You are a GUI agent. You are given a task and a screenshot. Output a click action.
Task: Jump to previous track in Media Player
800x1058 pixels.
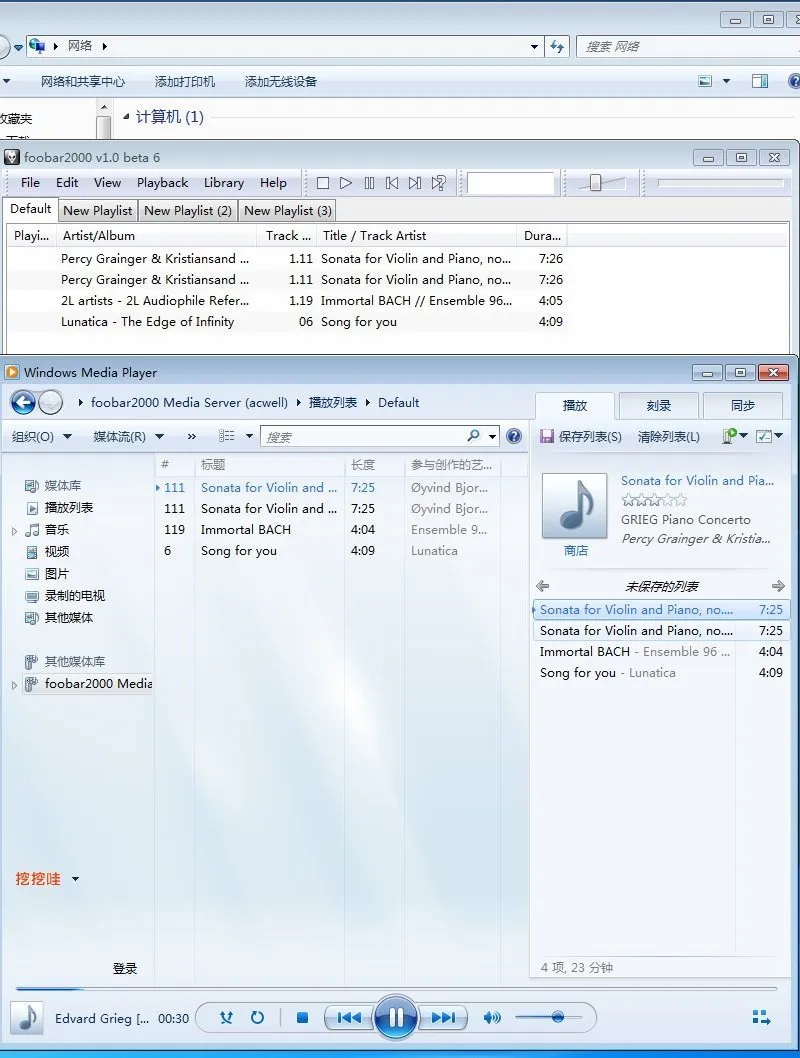[x=349, y=1018]
